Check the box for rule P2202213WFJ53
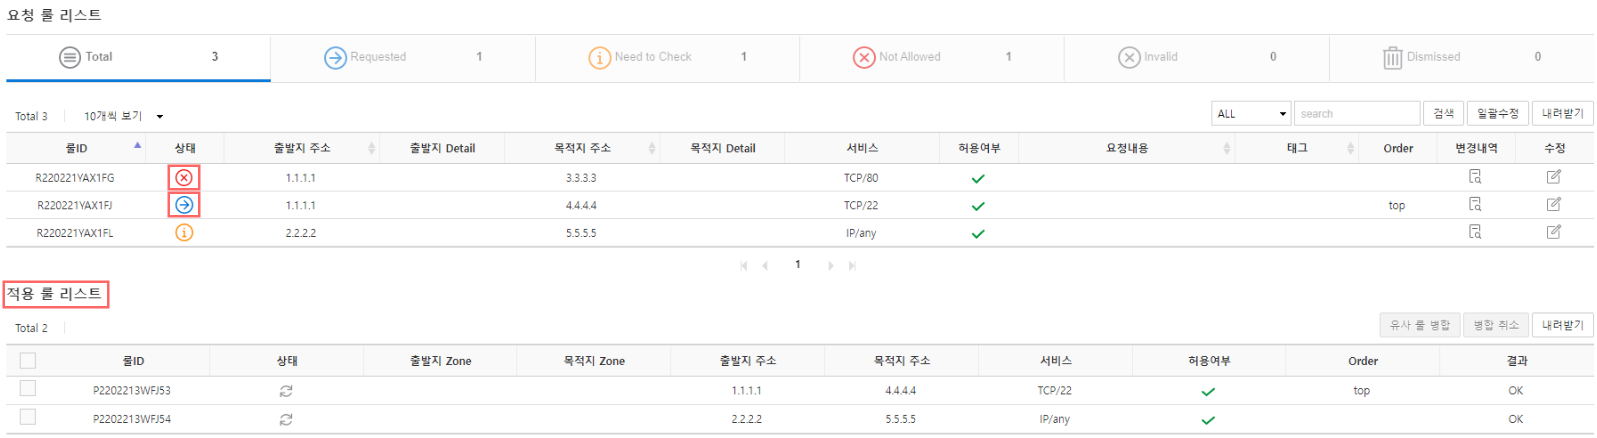 click(28, 388)
